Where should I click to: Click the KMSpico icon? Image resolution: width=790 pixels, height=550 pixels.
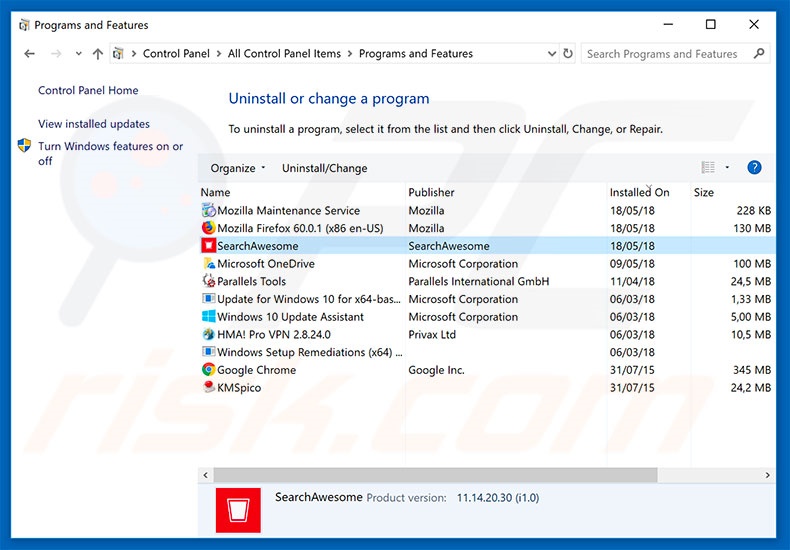pyautogui.click(x=209, y=387)
